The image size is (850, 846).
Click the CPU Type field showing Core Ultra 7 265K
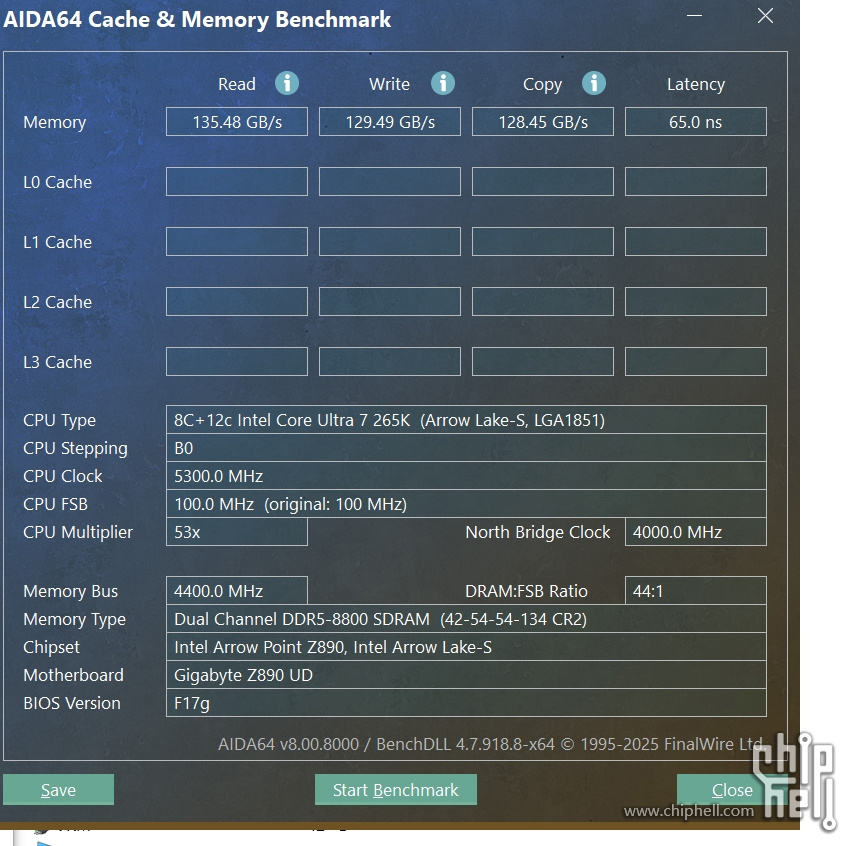(x=466, y=420)
